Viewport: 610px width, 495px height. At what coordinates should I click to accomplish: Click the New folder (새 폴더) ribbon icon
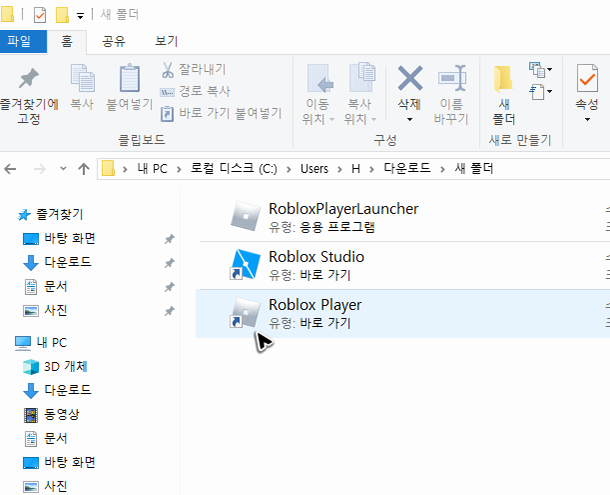click(x=503, y=79)
